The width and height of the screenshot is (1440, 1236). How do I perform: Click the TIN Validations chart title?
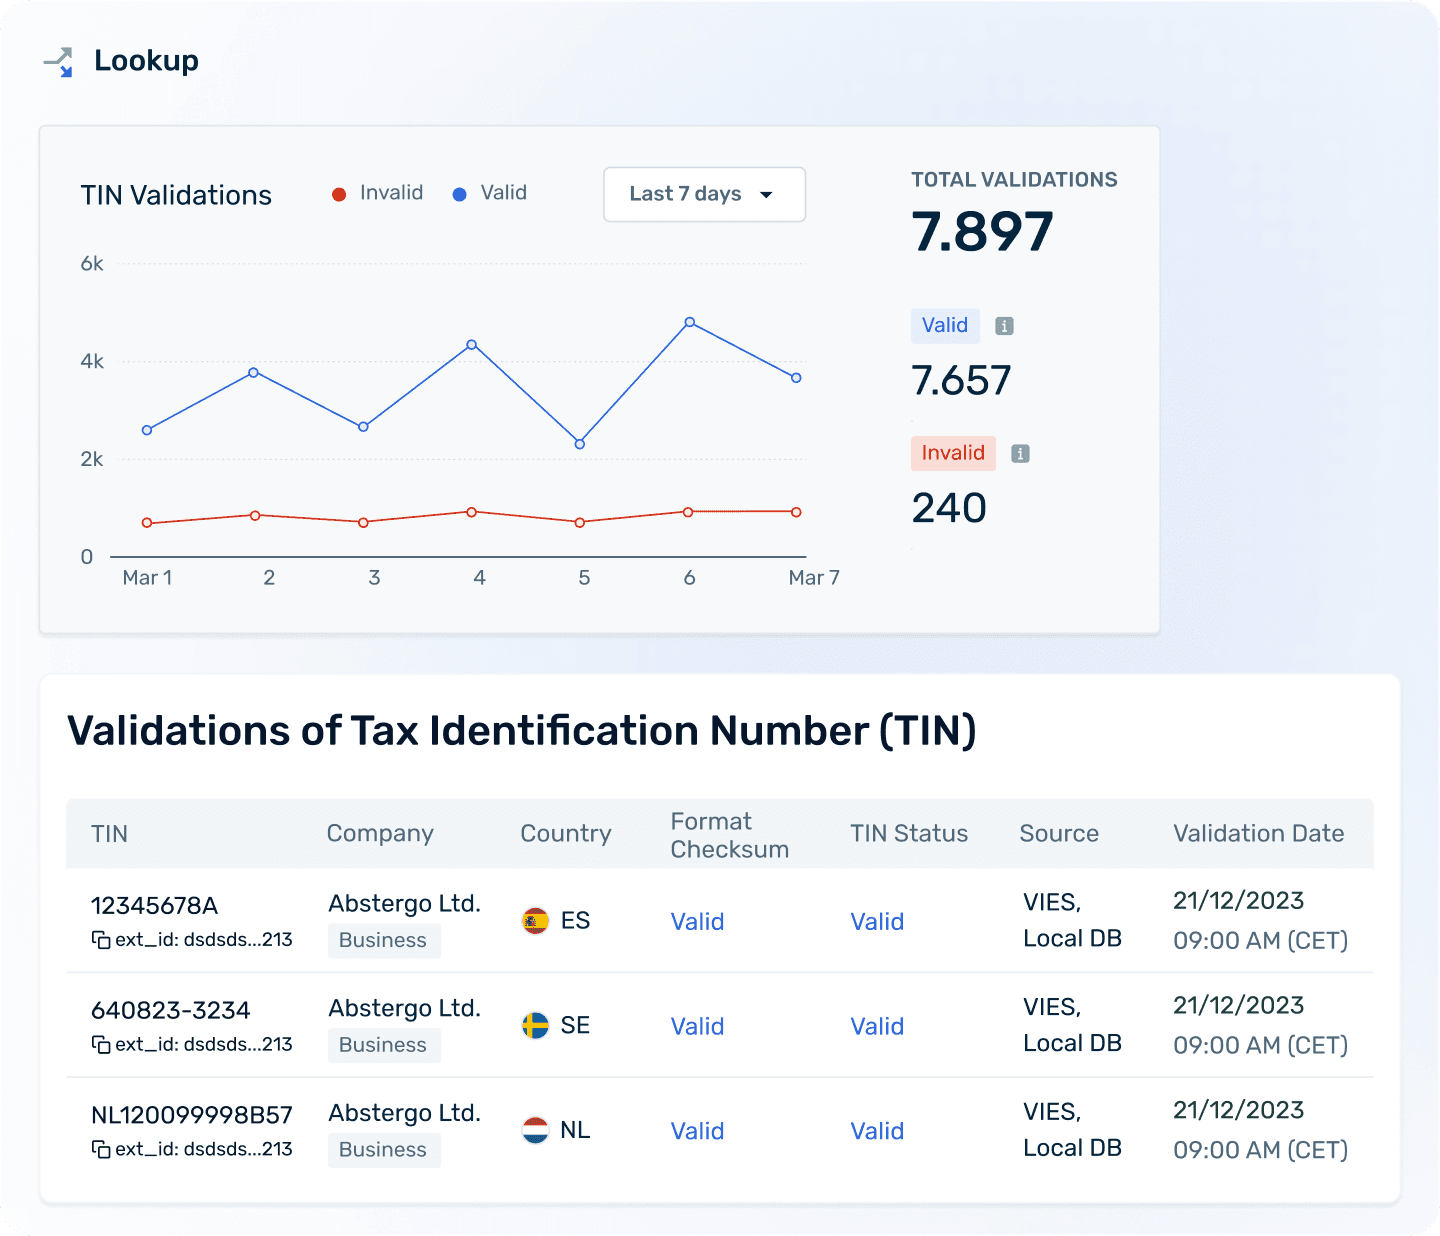(x=176, y=195)
